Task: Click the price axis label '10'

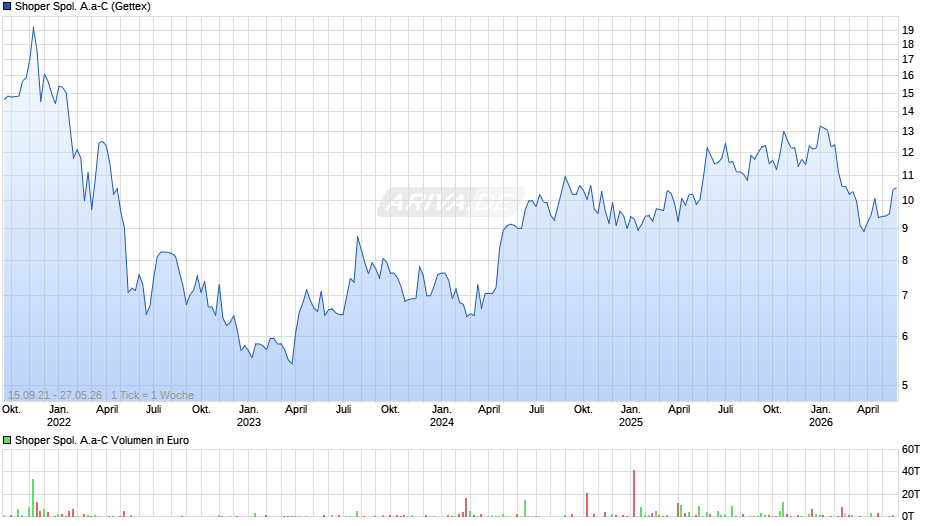Action: coord(908,200)
